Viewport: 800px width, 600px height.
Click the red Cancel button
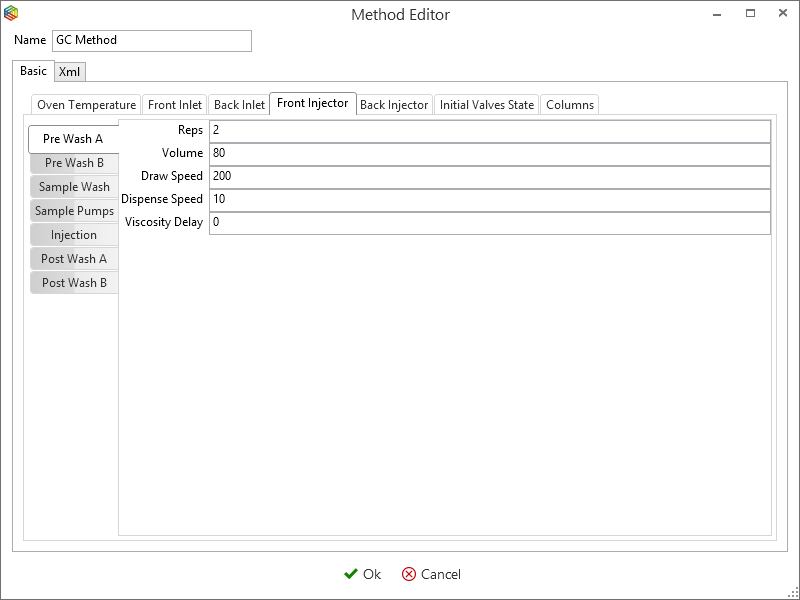point(431,574)
